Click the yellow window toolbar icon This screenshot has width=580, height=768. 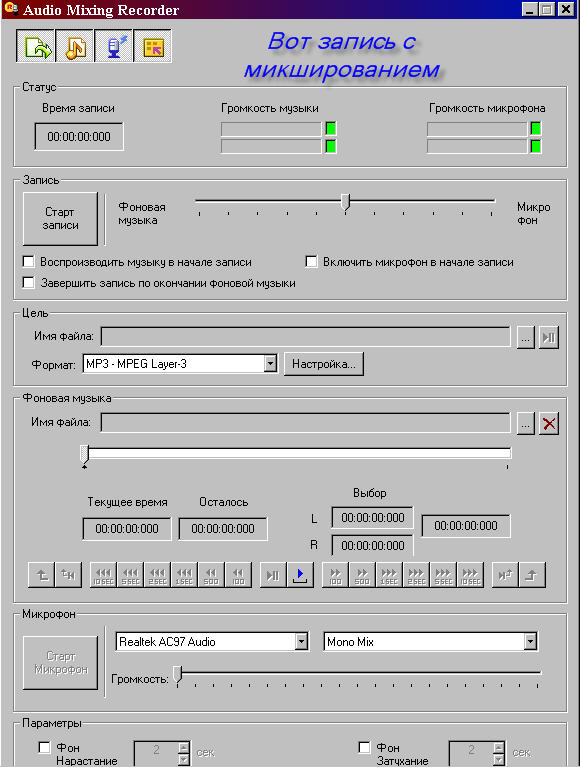pos(153,46)
